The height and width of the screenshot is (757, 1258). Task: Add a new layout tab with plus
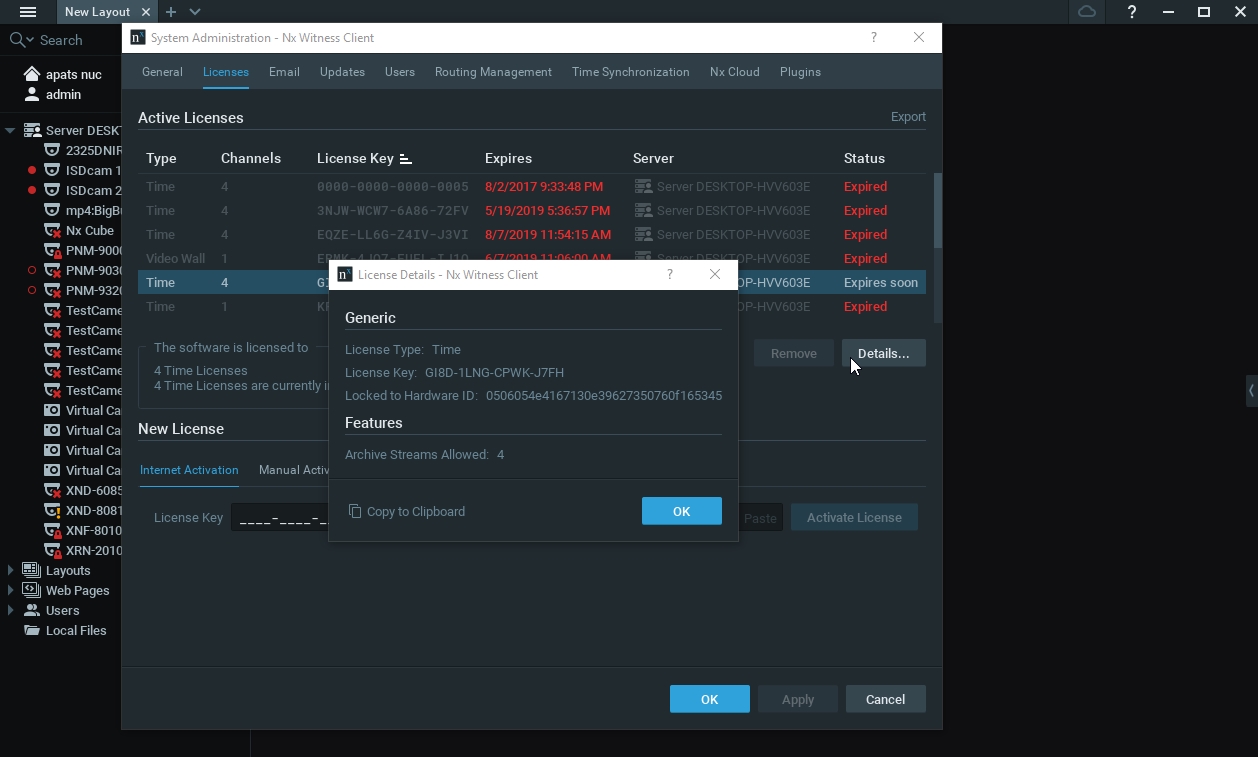pos(171,12)
